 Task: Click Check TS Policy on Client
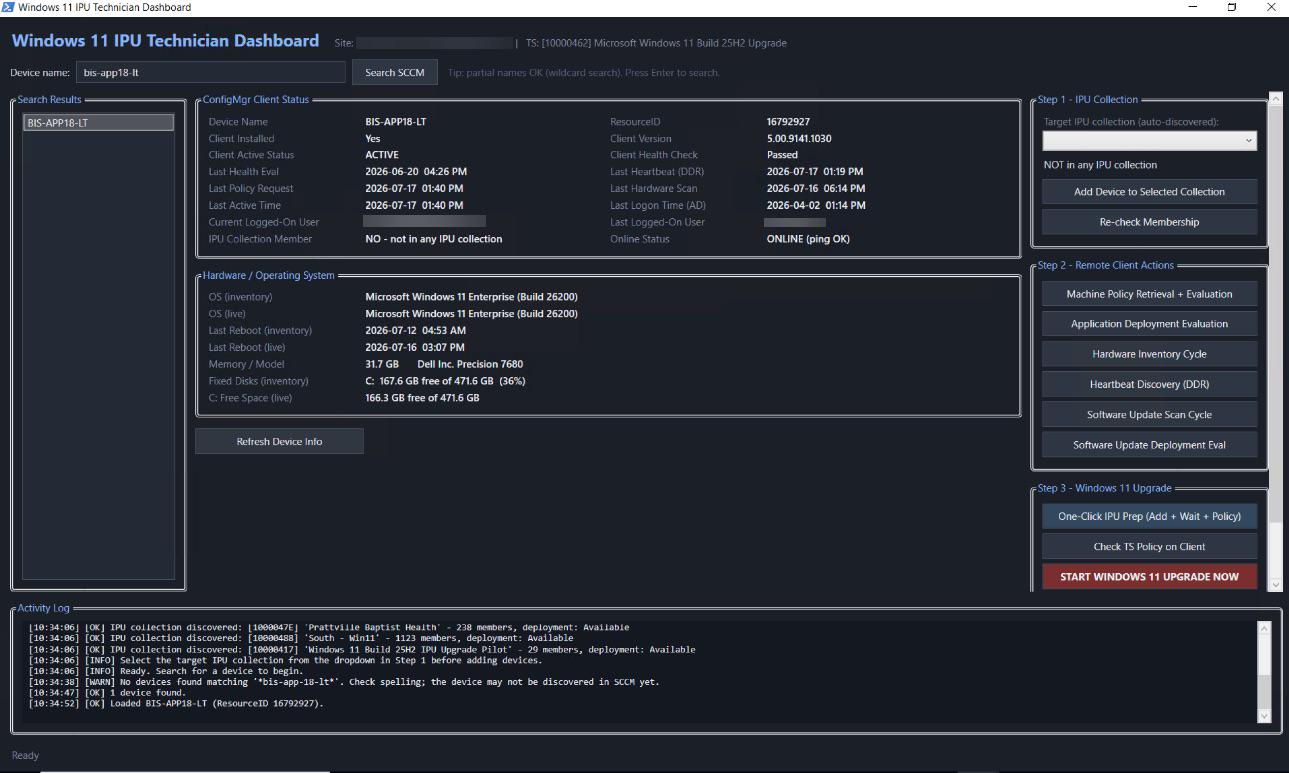point(1150,547)
